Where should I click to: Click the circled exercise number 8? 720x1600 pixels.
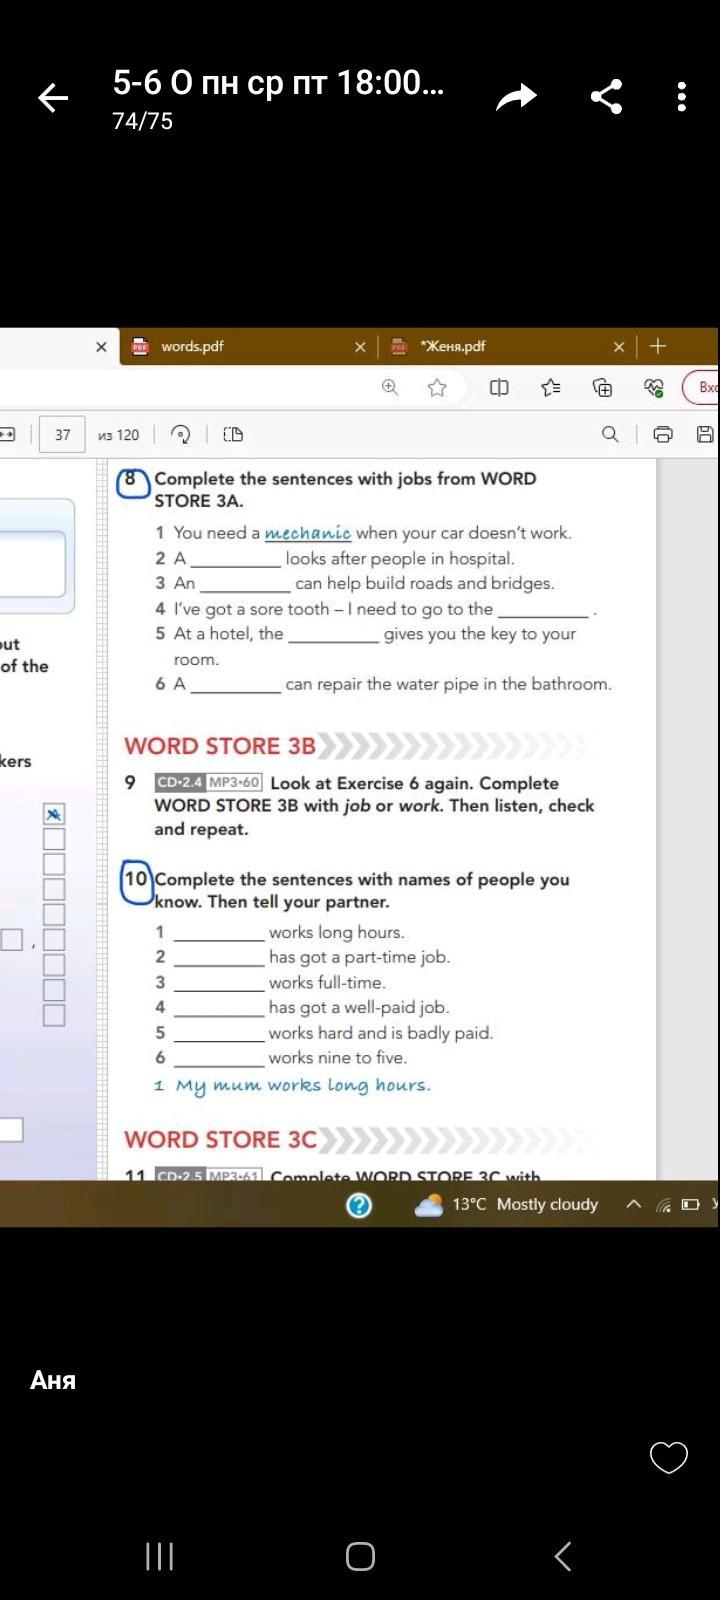tap(131, 481)
